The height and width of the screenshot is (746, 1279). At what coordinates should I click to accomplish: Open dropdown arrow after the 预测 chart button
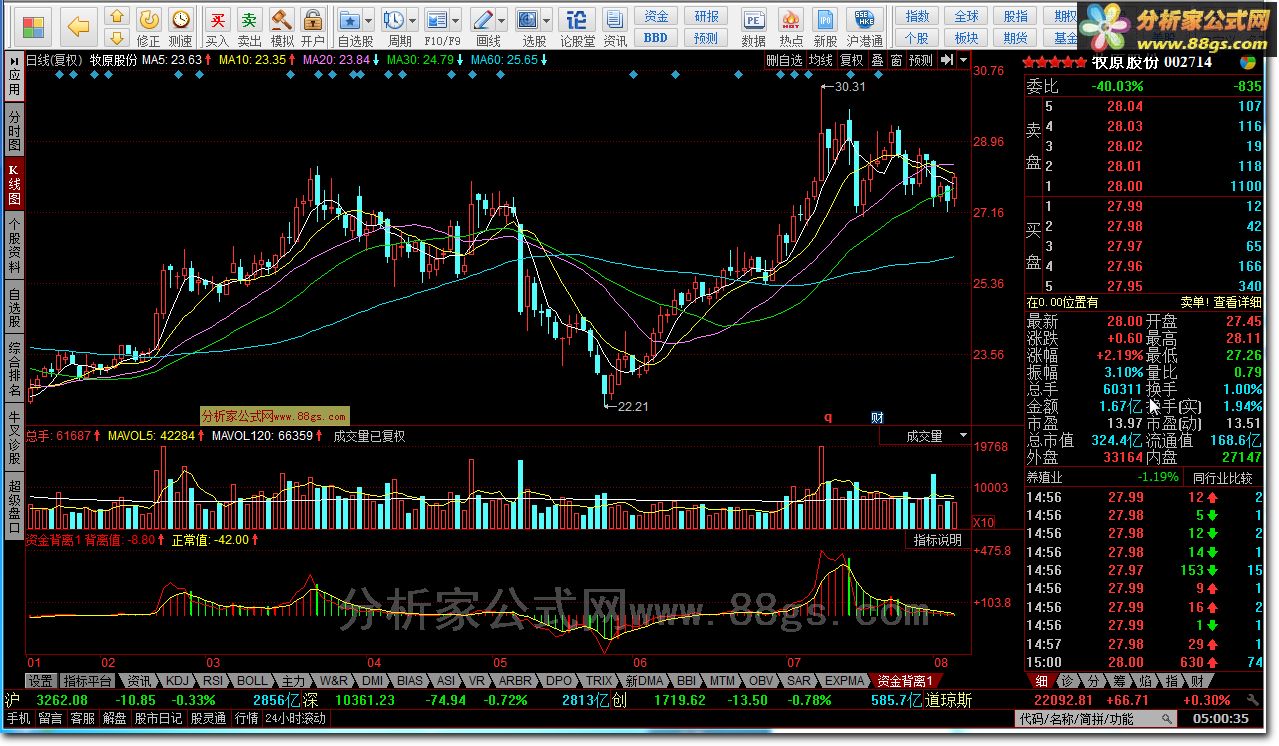963,60
